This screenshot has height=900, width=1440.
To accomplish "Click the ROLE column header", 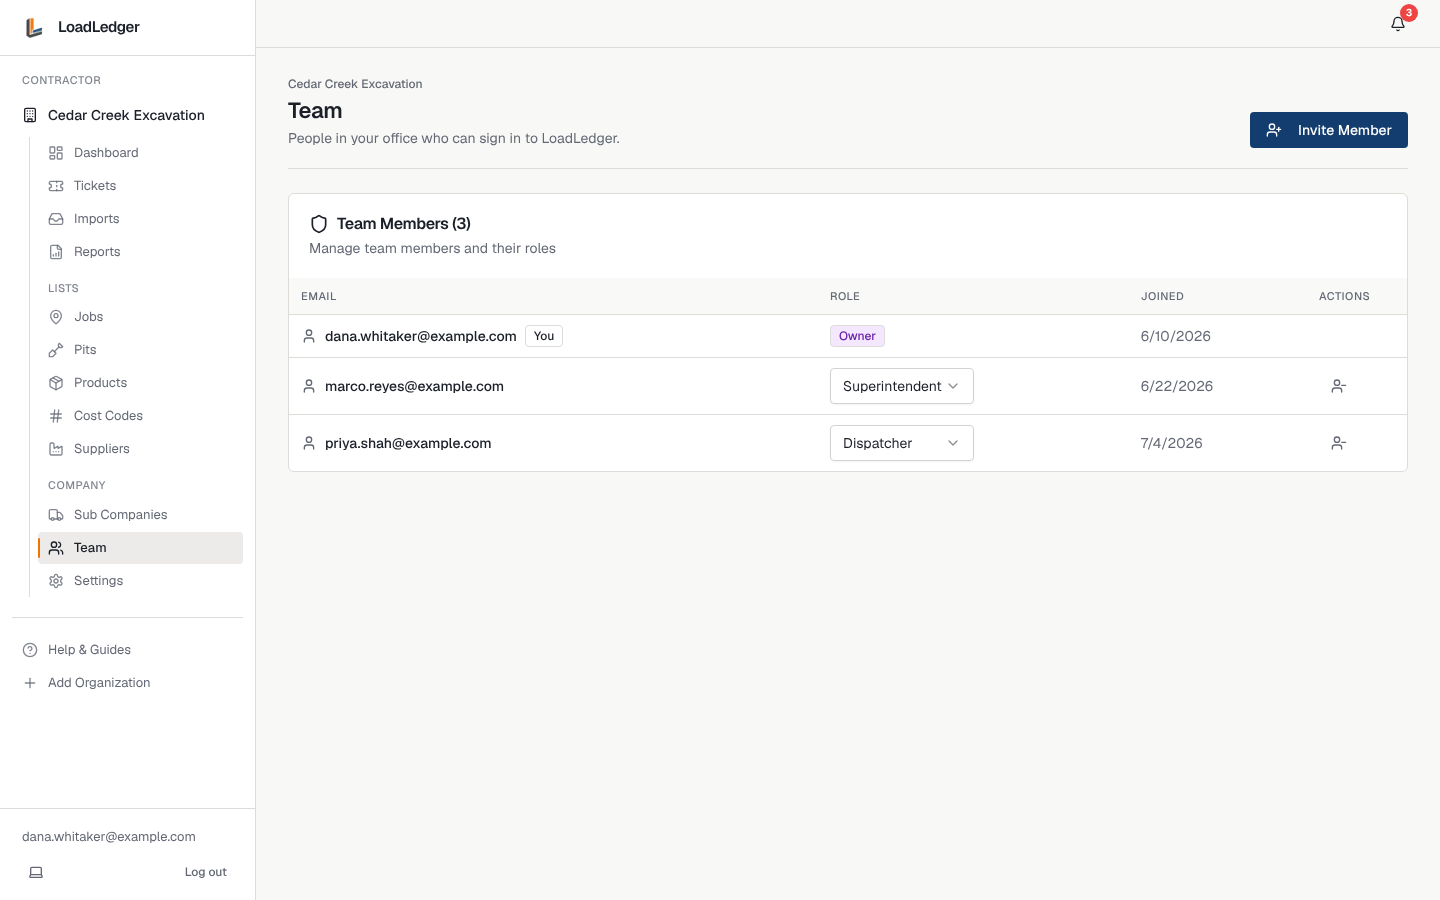I will tap(845, 296).
